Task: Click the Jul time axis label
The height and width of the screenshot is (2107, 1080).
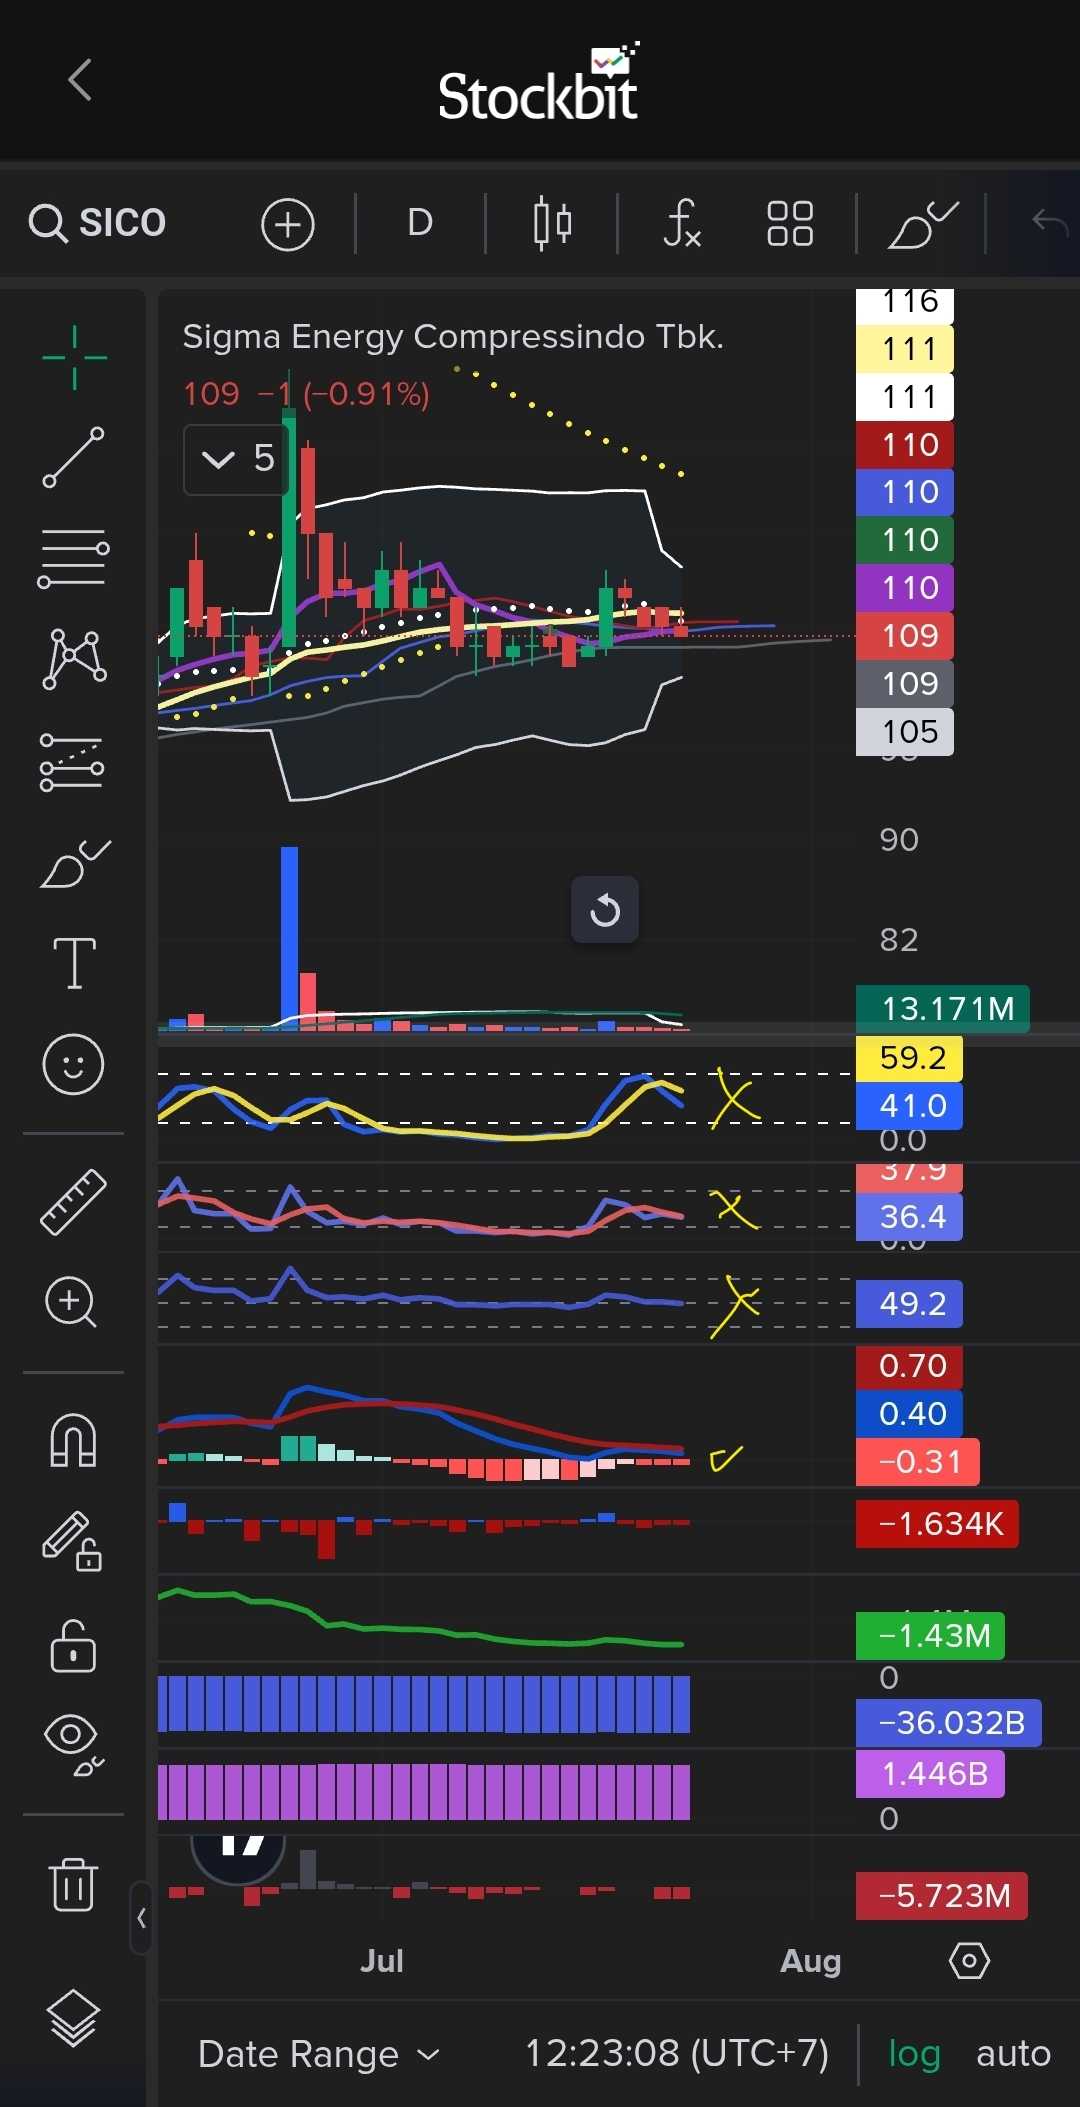Action: (381, 1961)
